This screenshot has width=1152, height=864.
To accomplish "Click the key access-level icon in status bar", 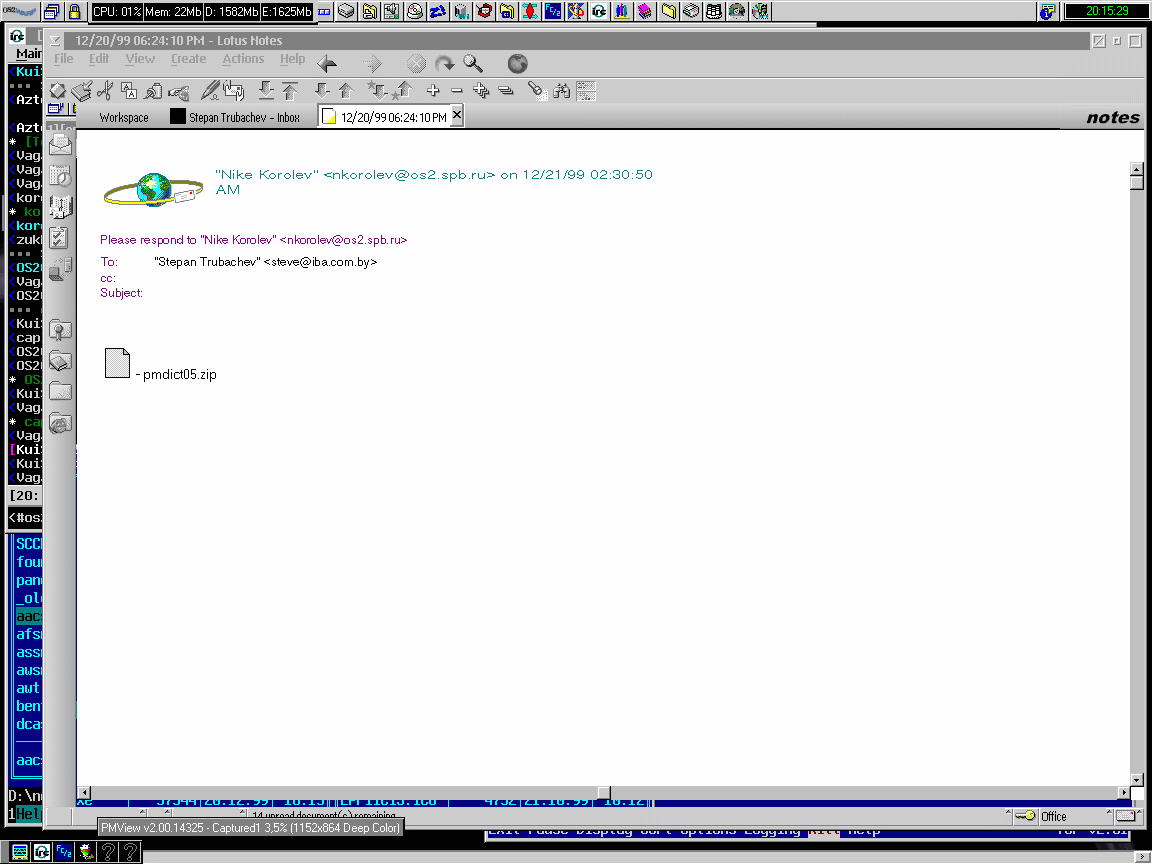I will pos(1026,816).
